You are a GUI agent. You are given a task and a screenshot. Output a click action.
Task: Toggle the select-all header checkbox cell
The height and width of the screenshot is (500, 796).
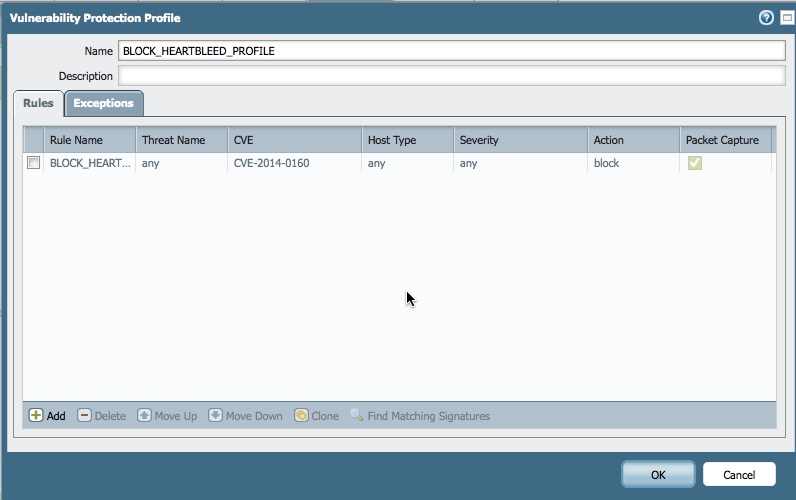(x=33, y=140)
